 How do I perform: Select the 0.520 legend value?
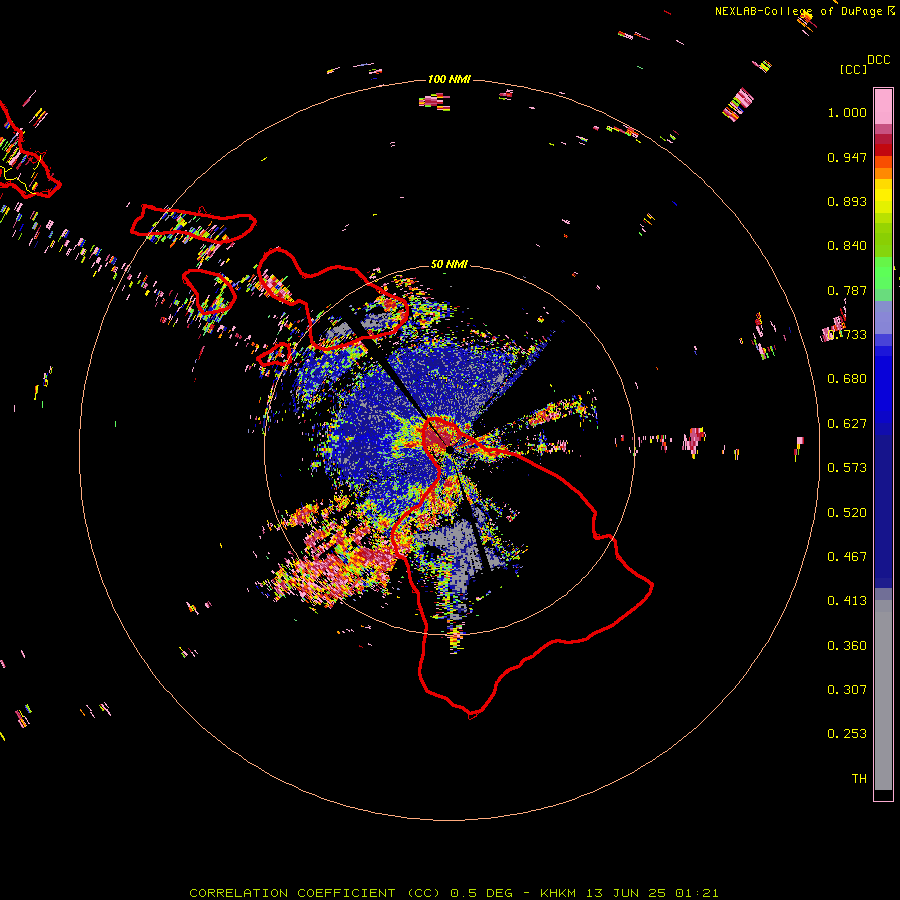(x=847, y=513)
